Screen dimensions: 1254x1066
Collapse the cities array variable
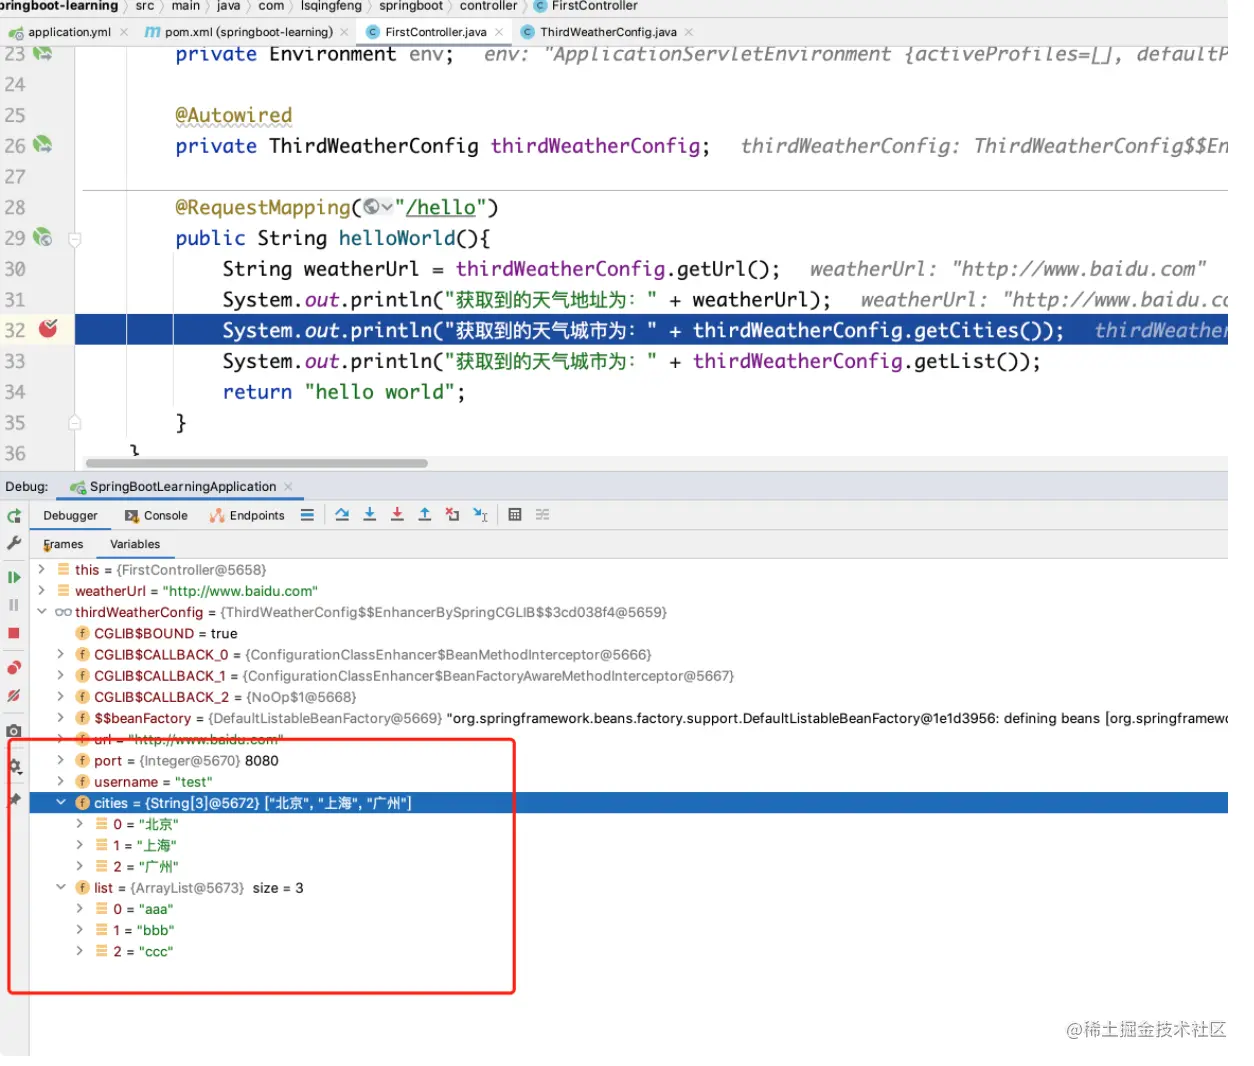point(60,802)
